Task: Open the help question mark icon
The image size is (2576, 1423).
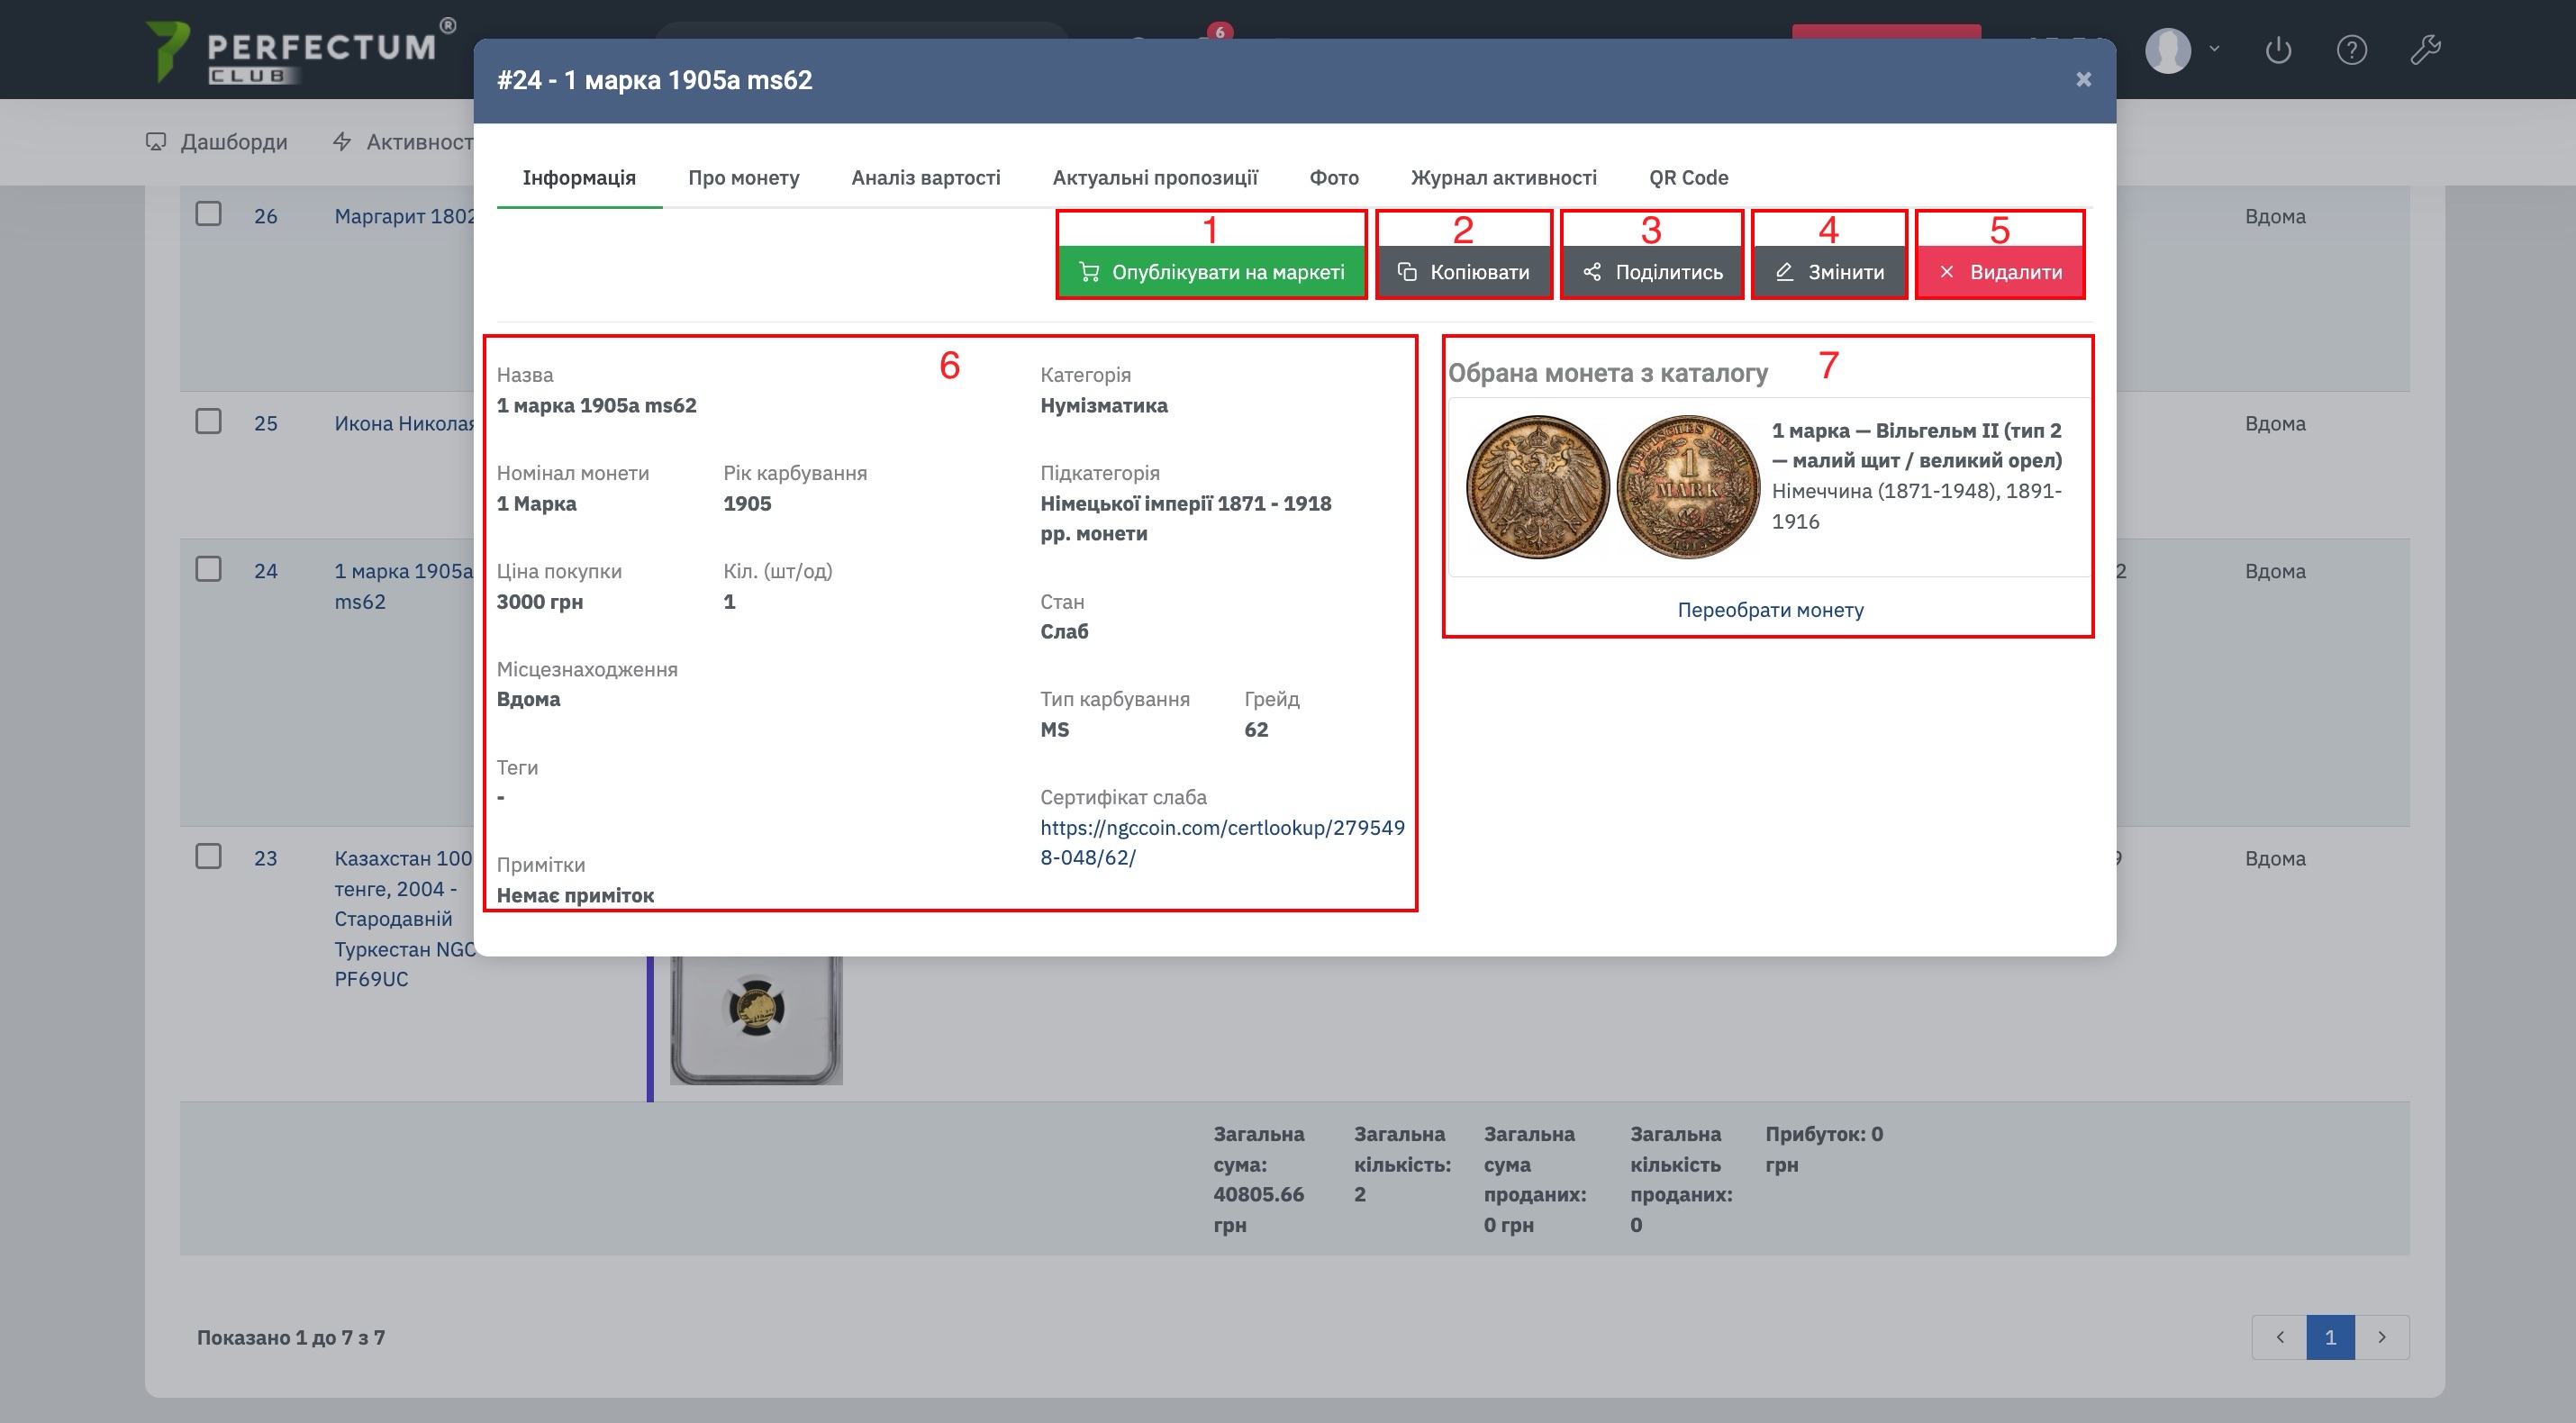Action: click(x=2351, y=49)
